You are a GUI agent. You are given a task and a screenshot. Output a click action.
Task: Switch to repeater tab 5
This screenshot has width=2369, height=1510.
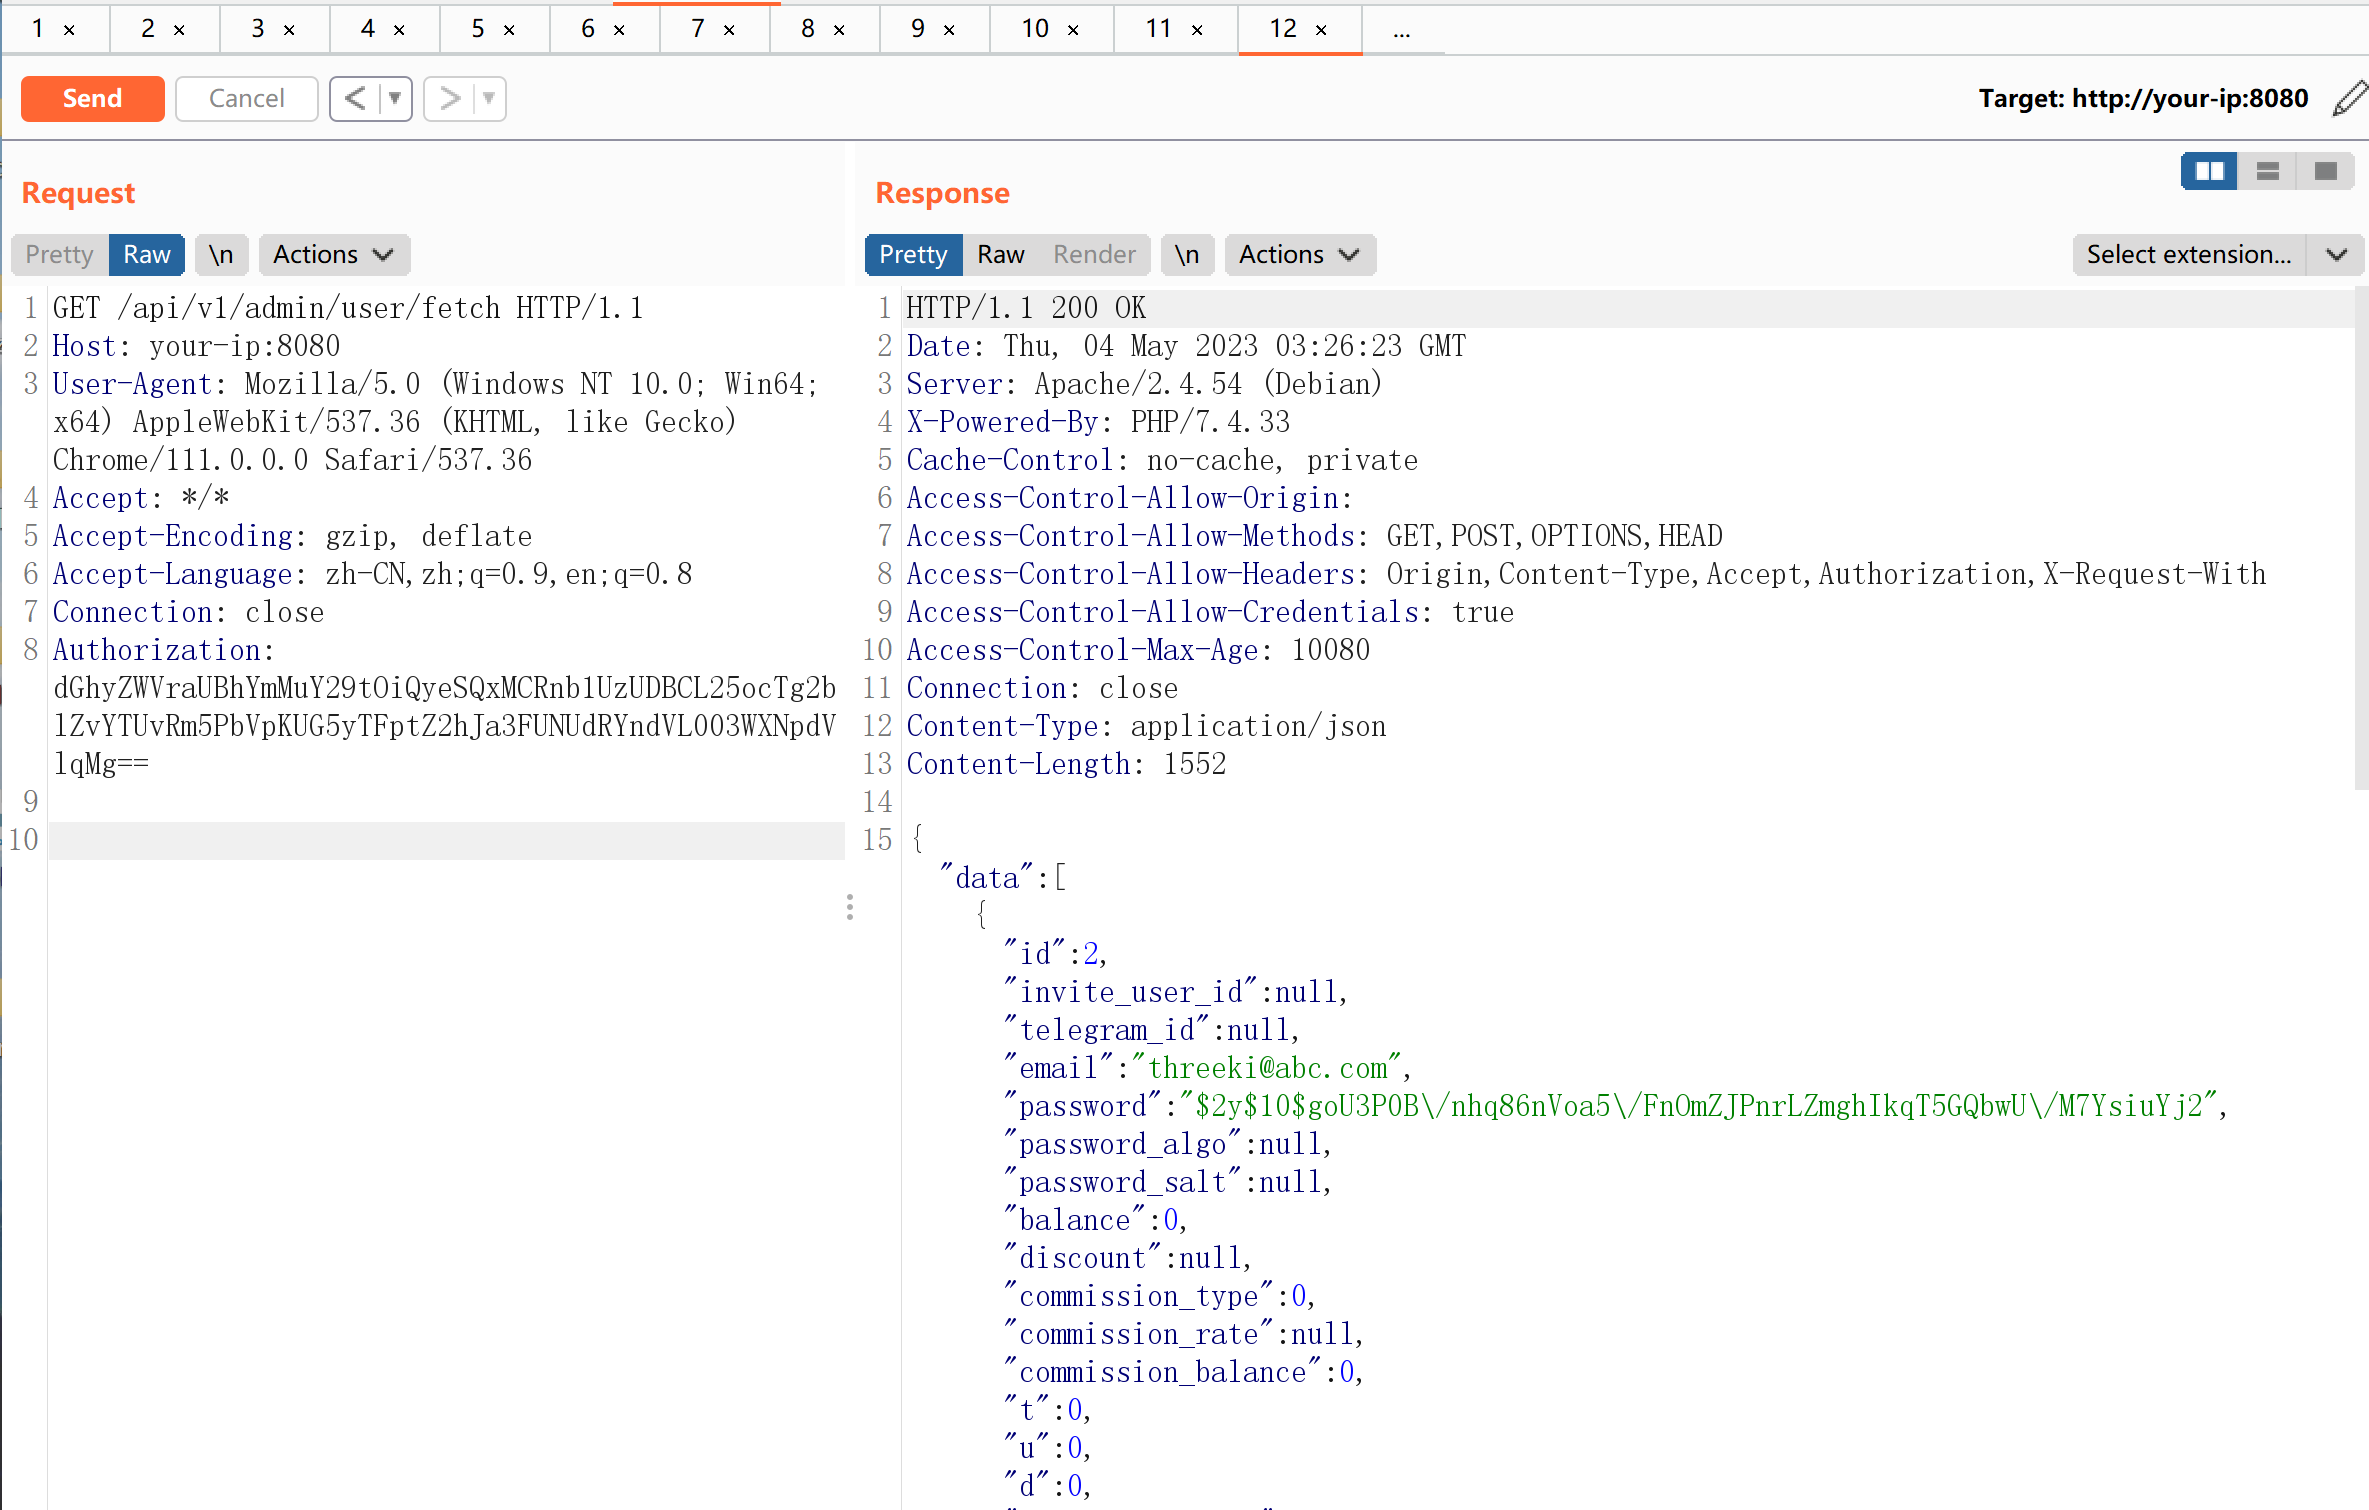pyautogui.click(x=478, y=29)
